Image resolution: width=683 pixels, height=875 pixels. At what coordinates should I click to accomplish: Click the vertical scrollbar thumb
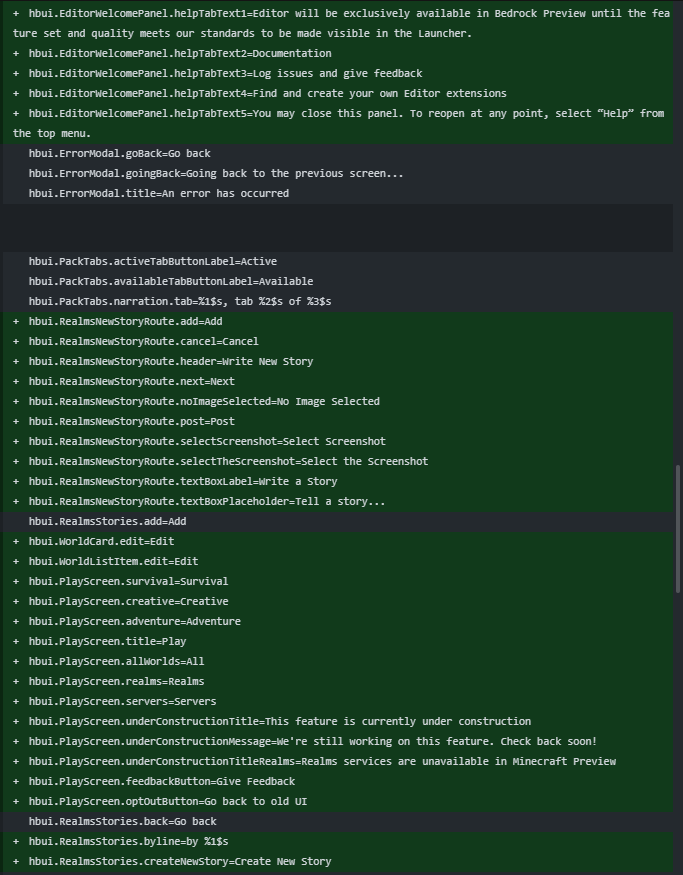(678, 529)
